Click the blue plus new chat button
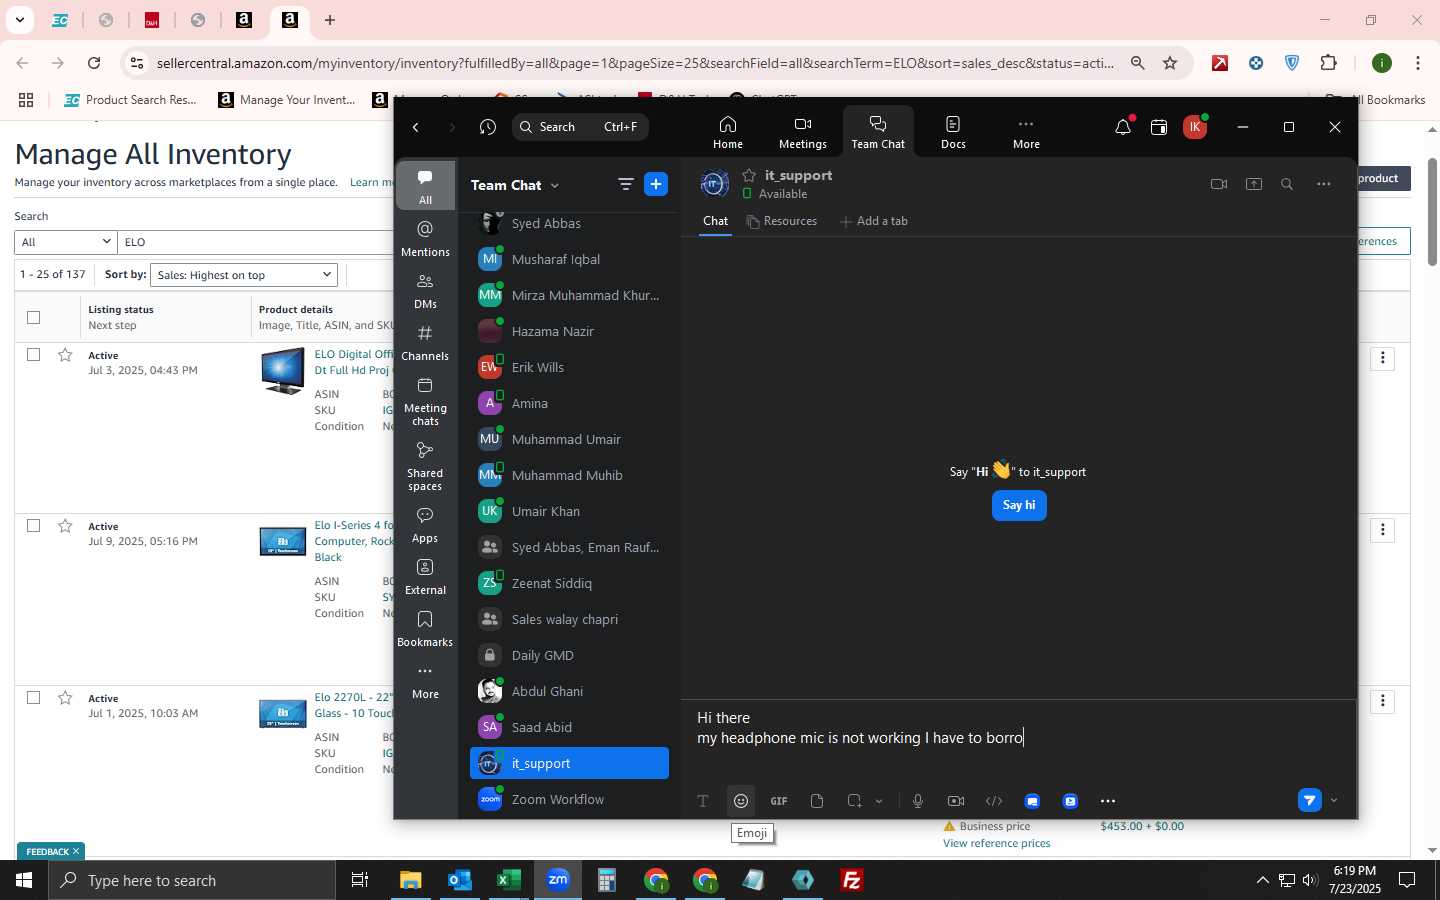 (x=656, y=184)
